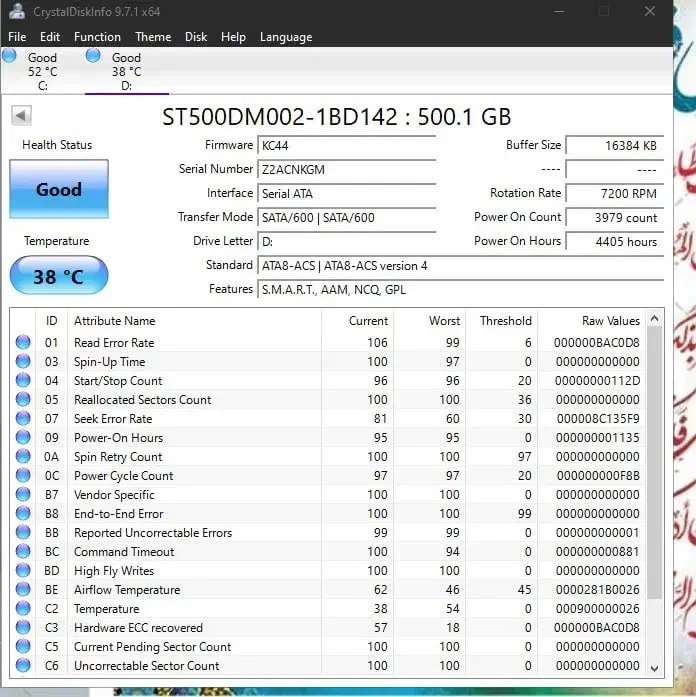
Task: Click the Good health status button
Action: click(x=59, y=189)
